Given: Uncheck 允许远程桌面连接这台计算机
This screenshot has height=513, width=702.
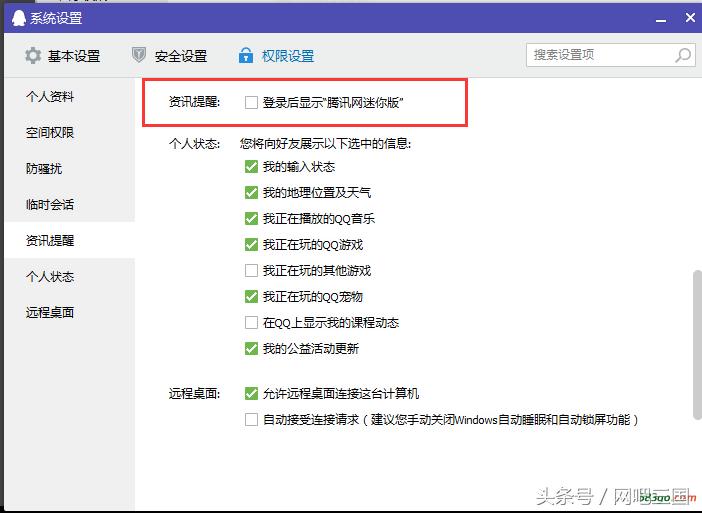Looking at the screenshot, I should [251, 393].
